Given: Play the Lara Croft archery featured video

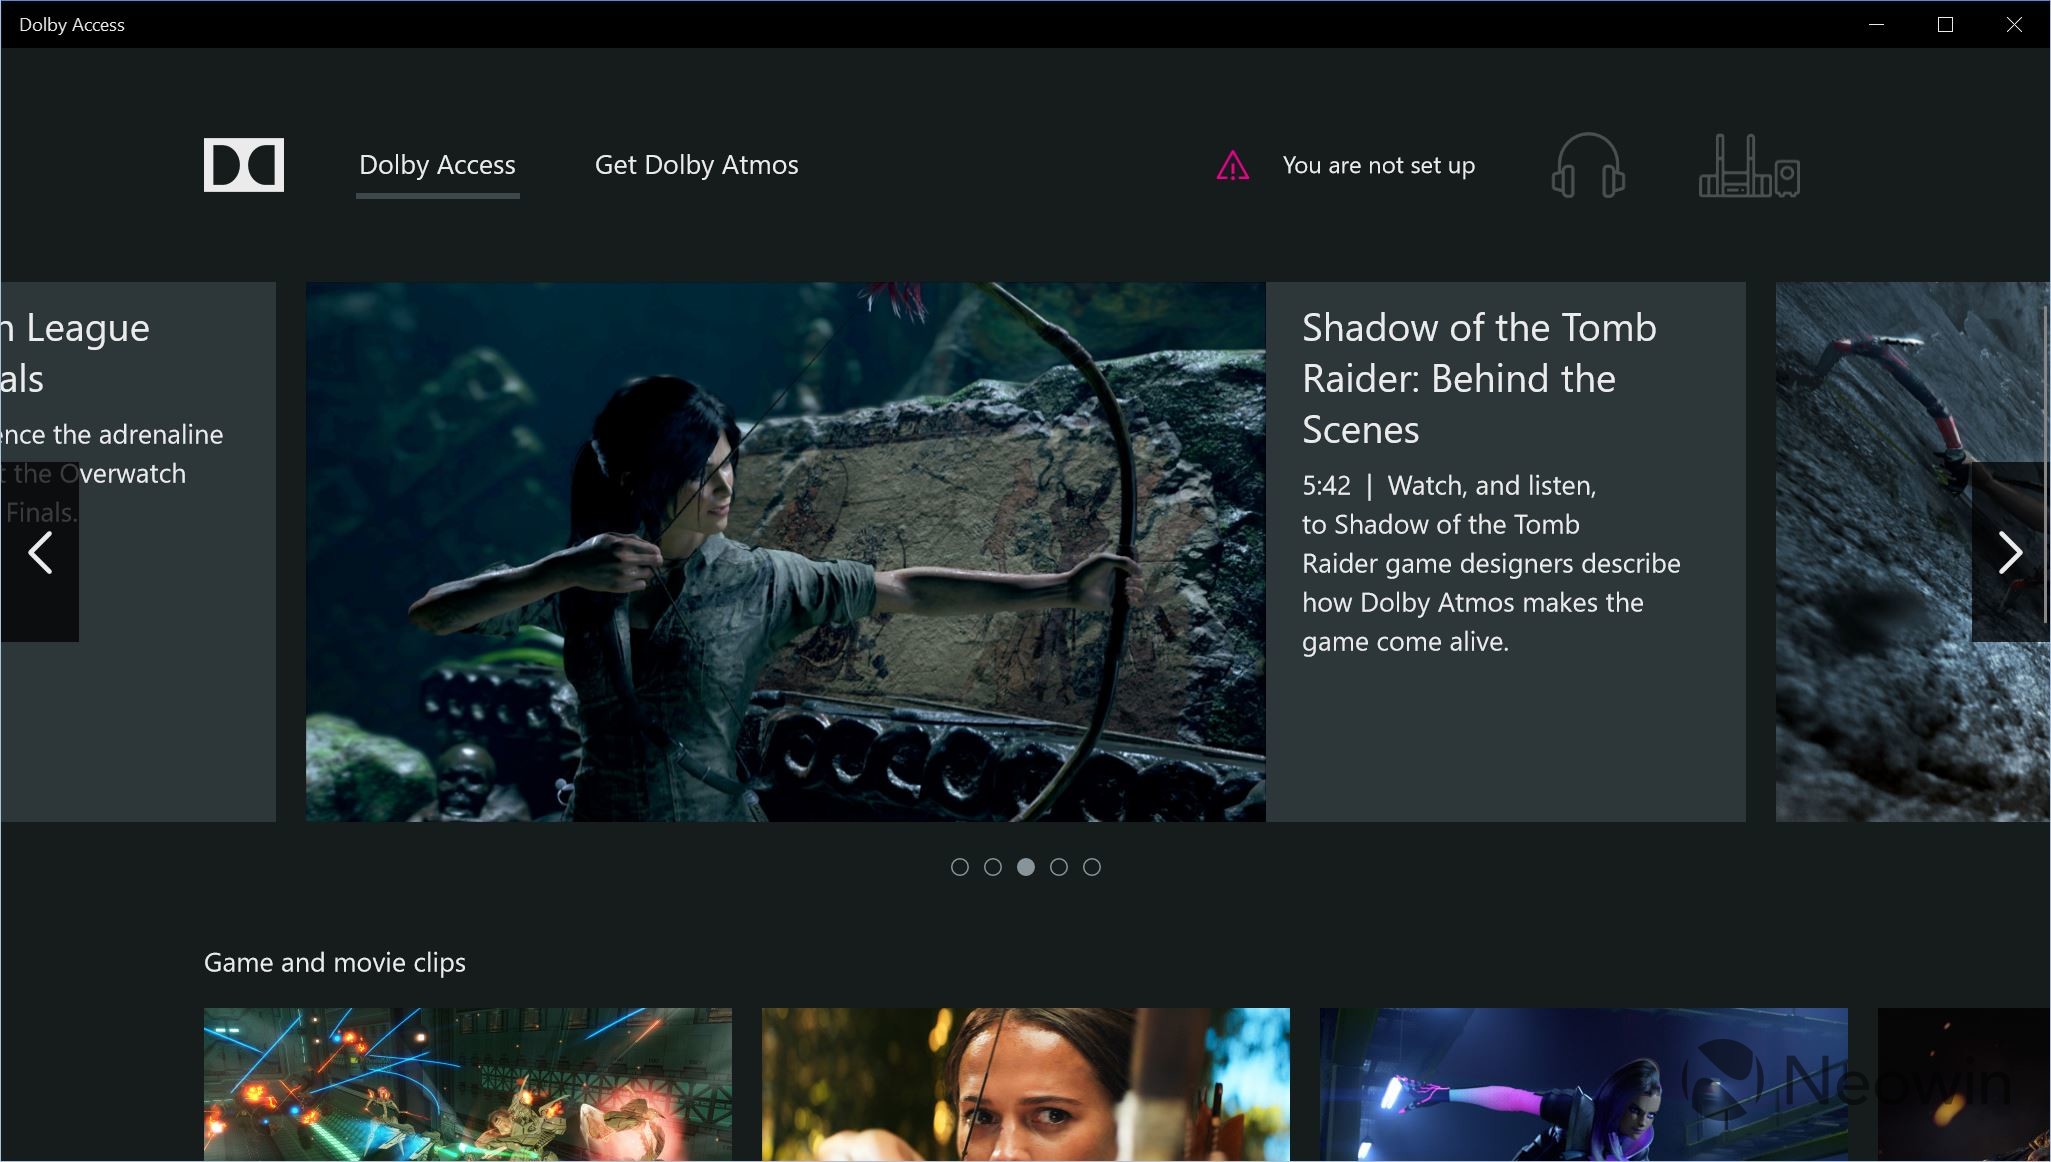Looking at the screenshot, I should tap(785, 552).
